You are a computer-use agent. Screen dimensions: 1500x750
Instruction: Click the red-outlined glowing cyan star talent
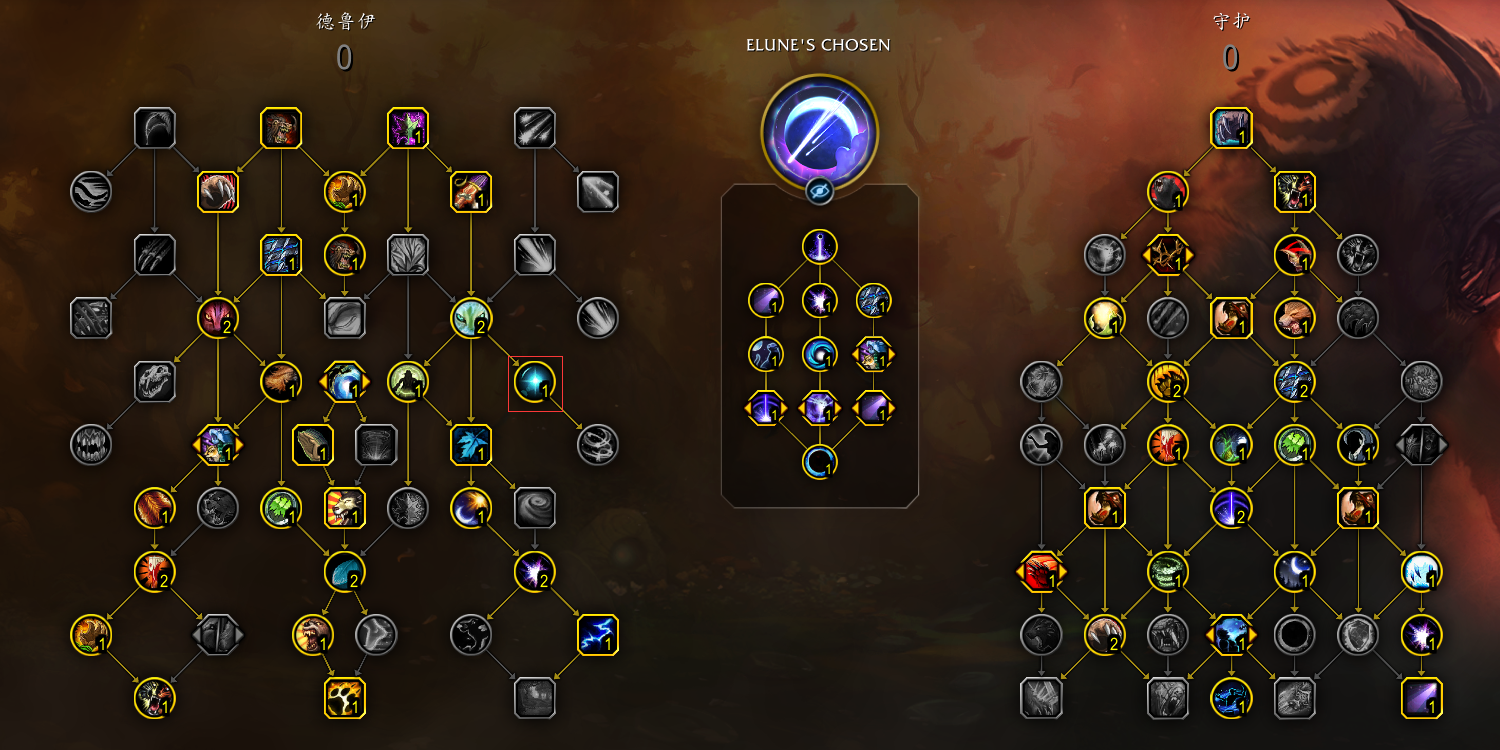[534, 382]
